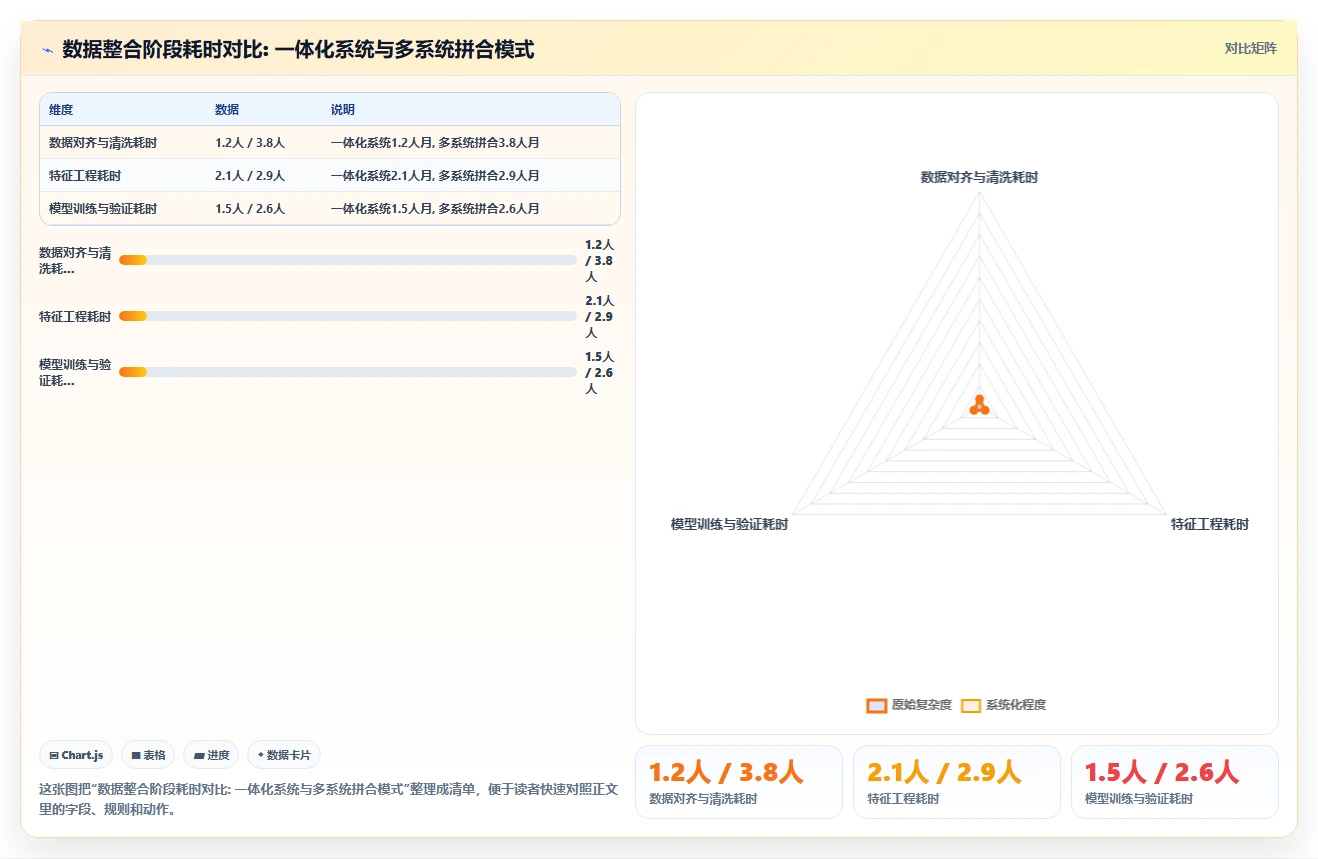Click the 说明 column header

(x=343, y=110)
